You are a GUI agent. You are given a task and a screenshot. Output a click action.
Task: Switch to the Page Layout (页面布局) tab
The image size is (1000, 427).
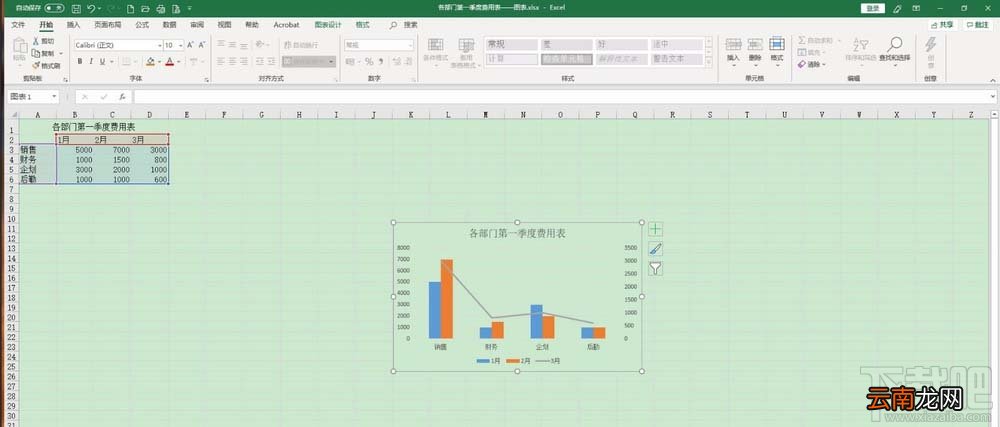pyautogui.click(x=108, y=25)
